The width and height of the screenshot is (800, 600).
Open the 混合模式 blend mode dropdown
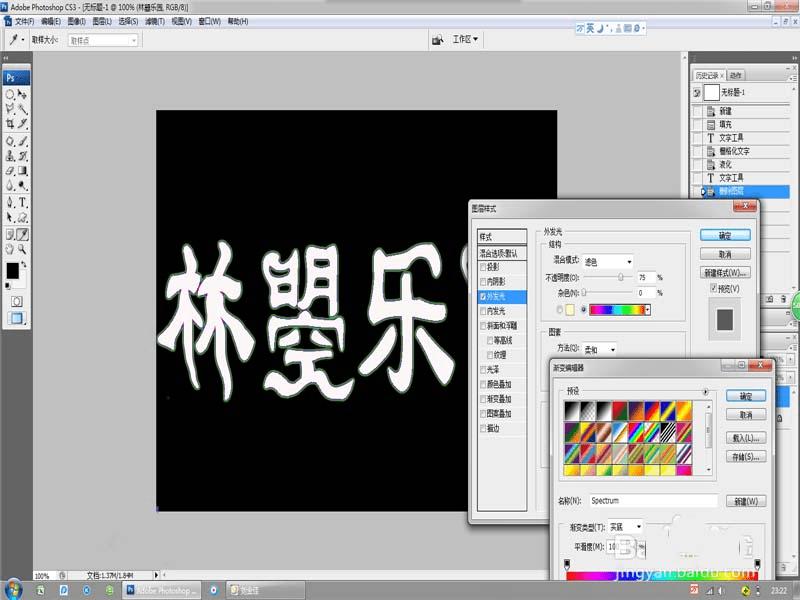(x=608, y=262)
